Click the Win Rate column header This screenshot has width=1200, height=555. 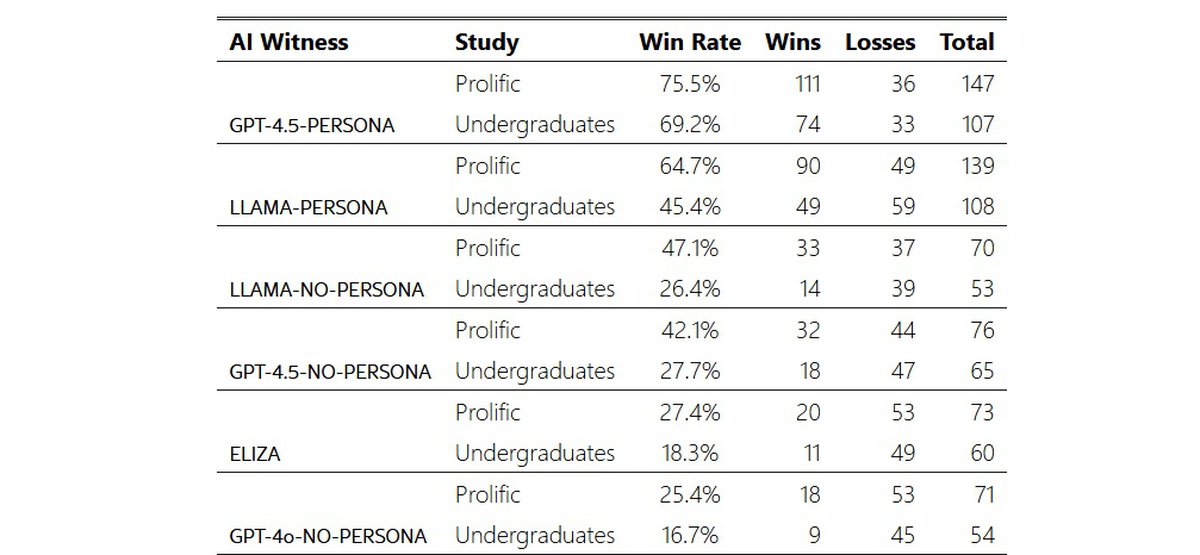click(x=690, y=42)
